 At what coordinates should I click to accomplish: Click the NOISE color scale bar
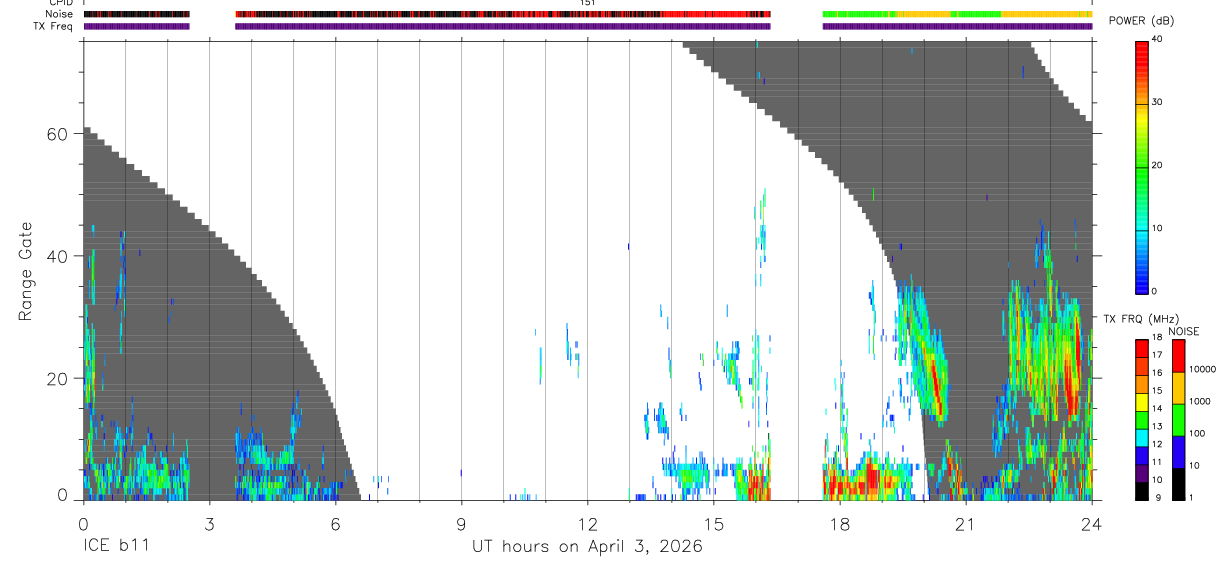(1179, 419)
